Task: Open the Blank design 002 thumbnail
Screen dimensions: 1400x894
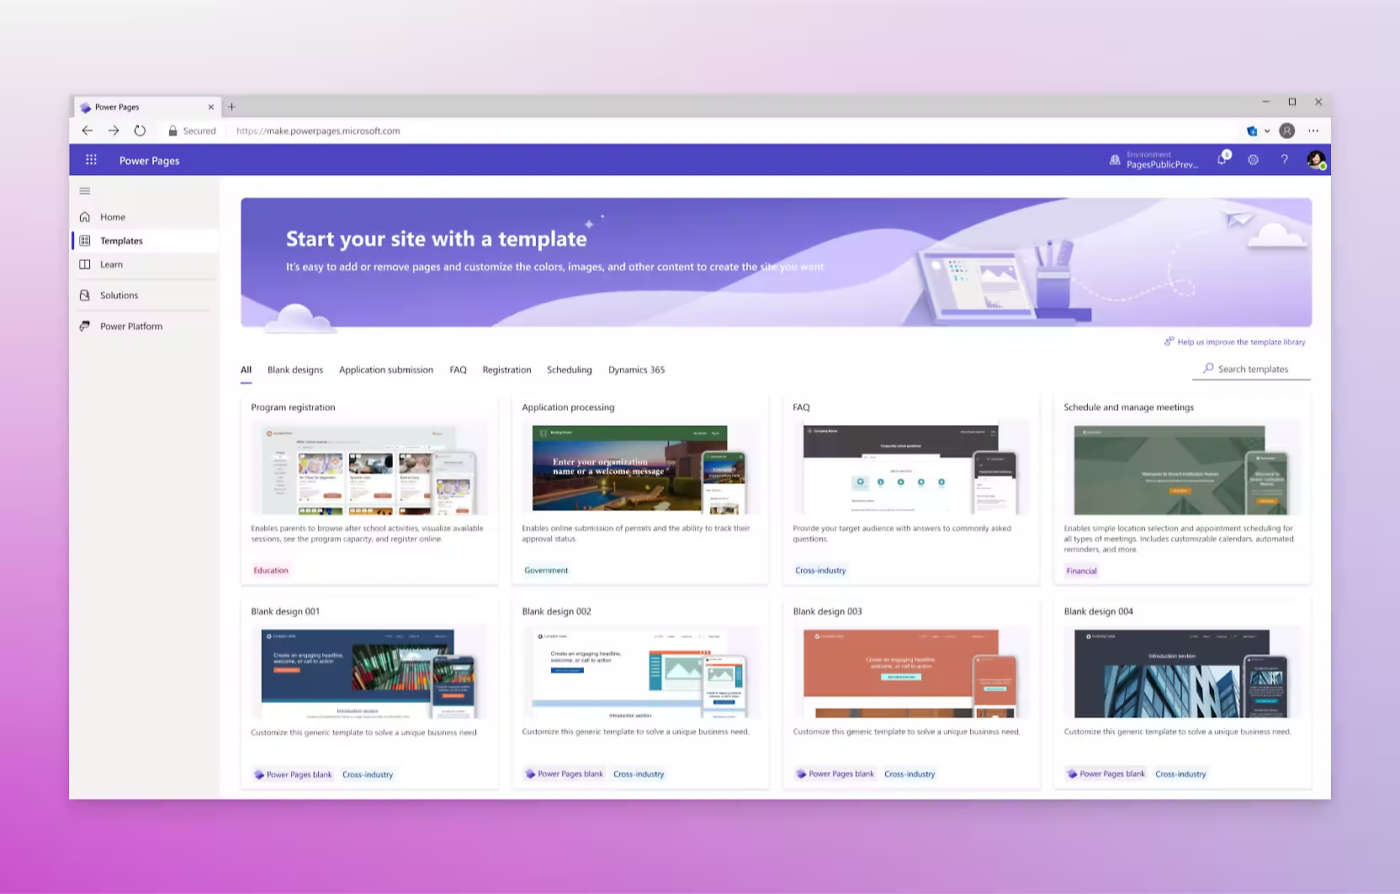Action: [640, 672]
